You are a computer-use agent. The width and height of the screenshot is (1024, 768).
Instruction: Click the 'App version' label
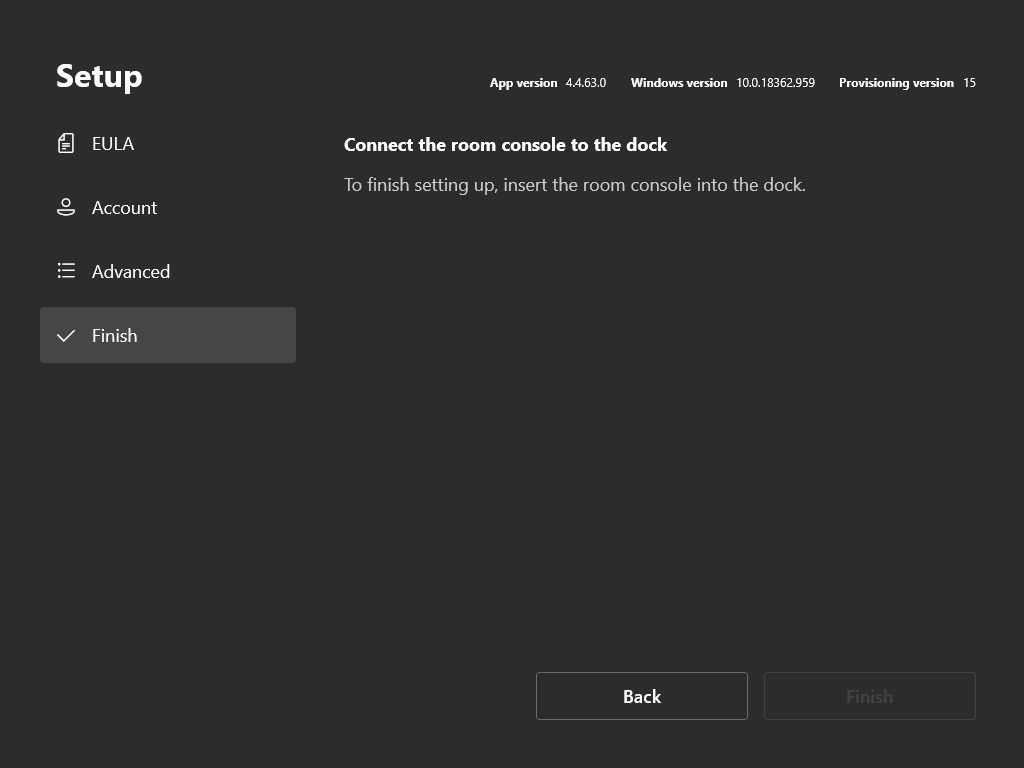pos(523,83)
